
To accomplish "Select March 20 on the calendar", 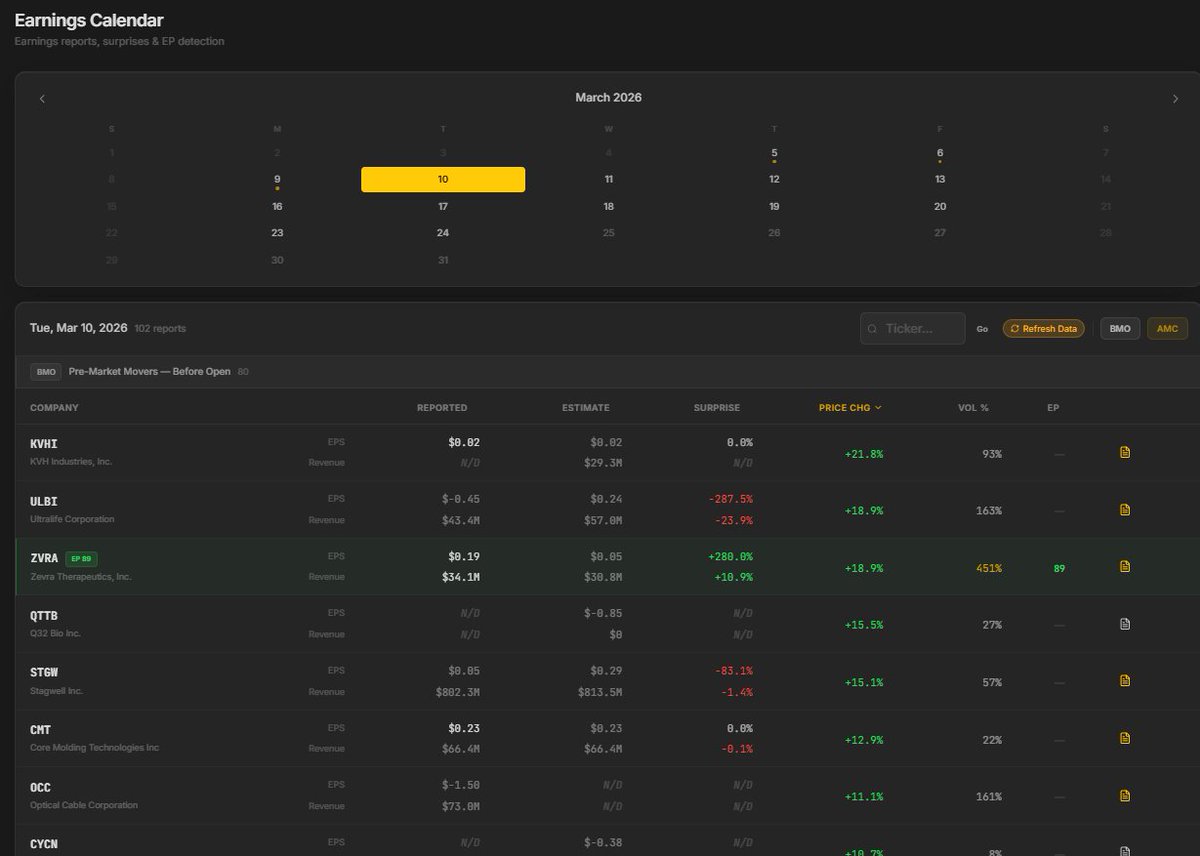I will coord(940,206).
